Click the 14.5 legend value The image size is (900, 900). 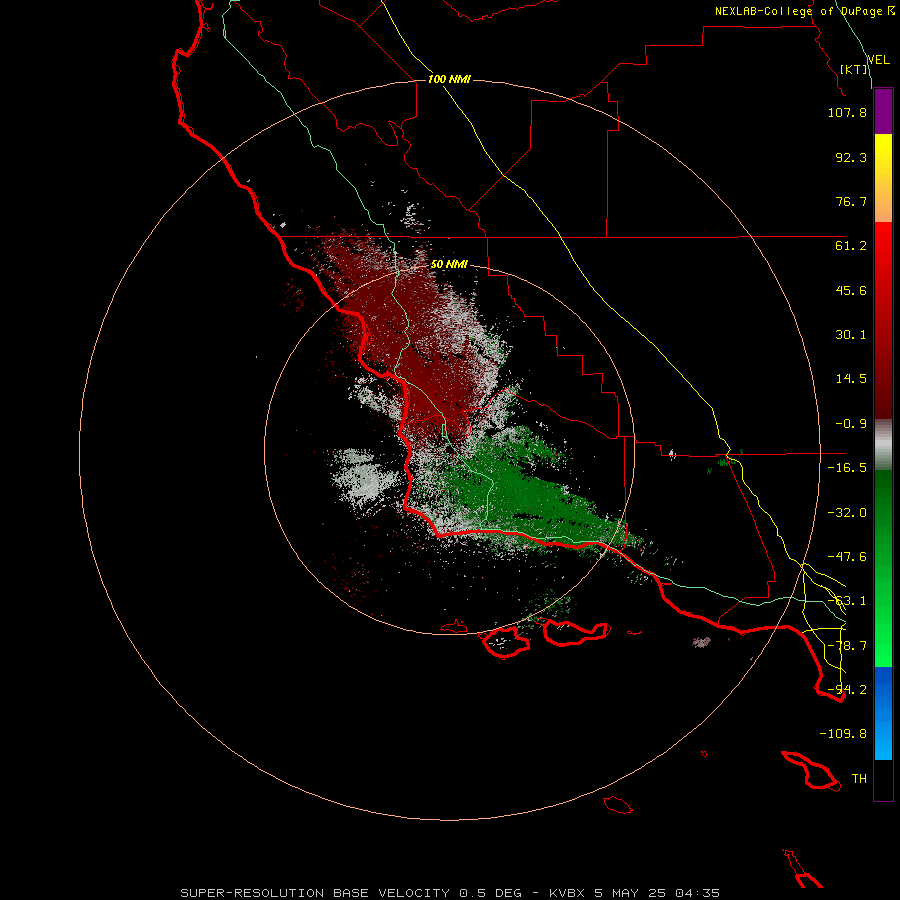pos(851,379)
